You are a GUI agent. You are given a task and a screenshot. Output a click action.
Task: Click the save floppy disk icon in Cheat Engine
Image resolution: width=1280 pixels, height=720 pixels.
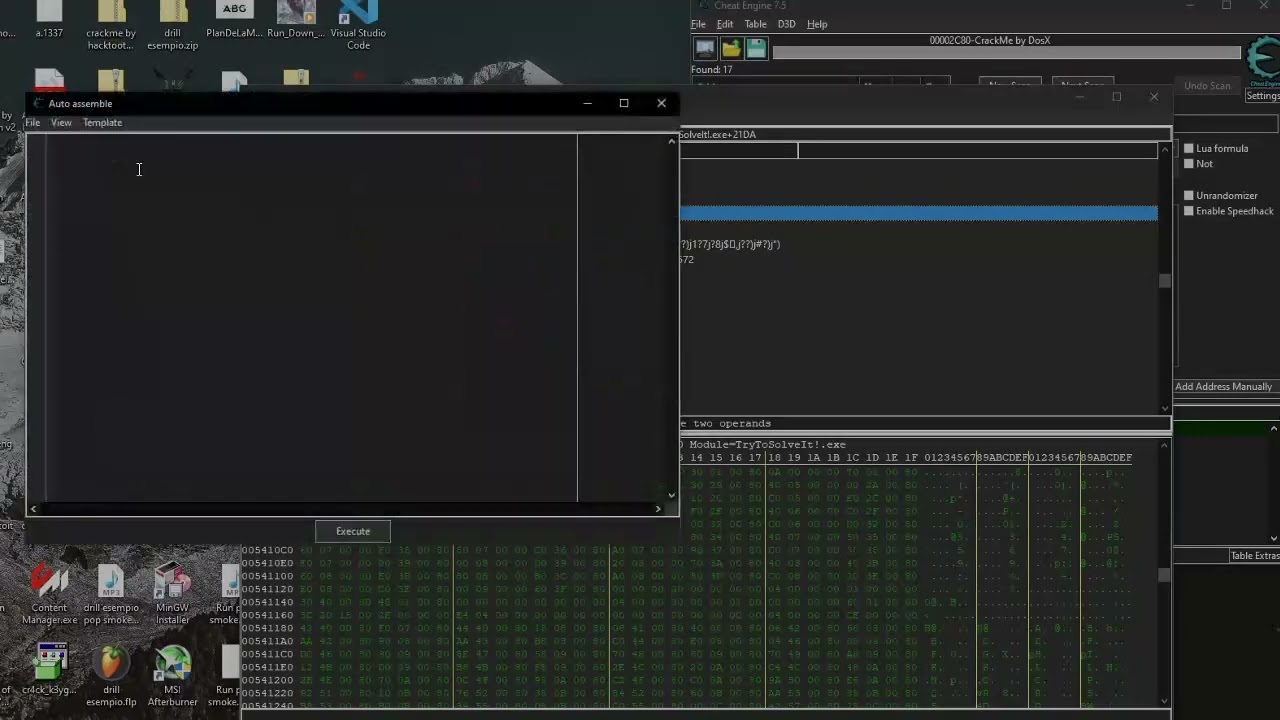pos(755,49)
